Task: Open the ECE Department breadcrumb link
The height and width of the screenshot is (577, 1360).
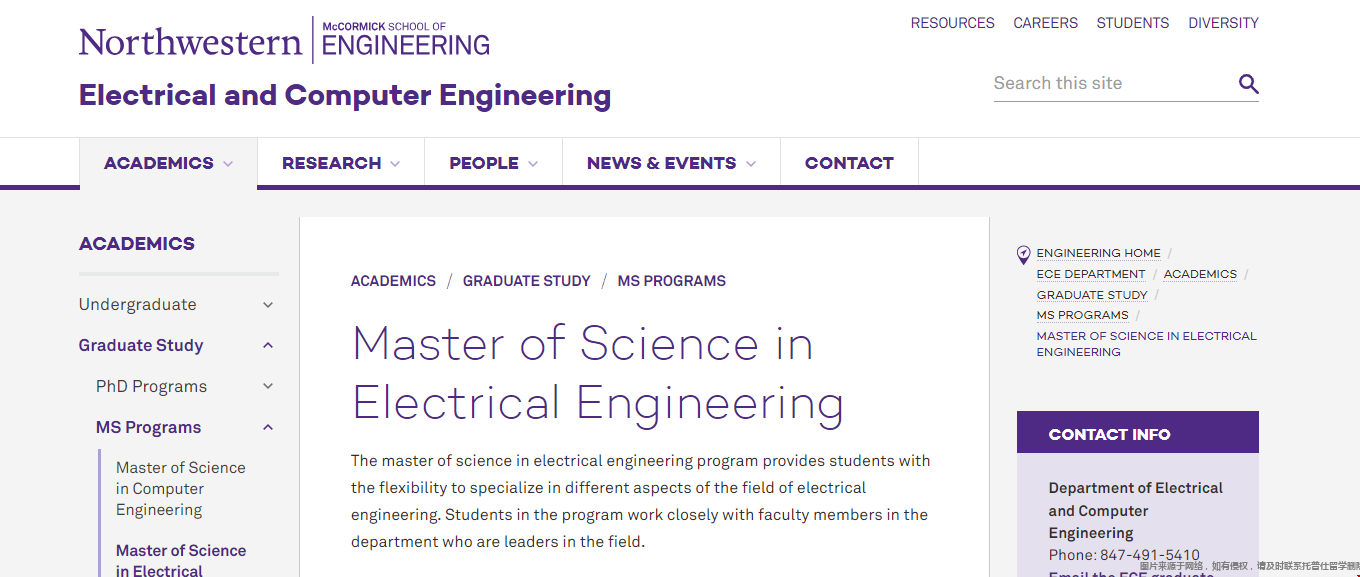Action: (1091, 274)
